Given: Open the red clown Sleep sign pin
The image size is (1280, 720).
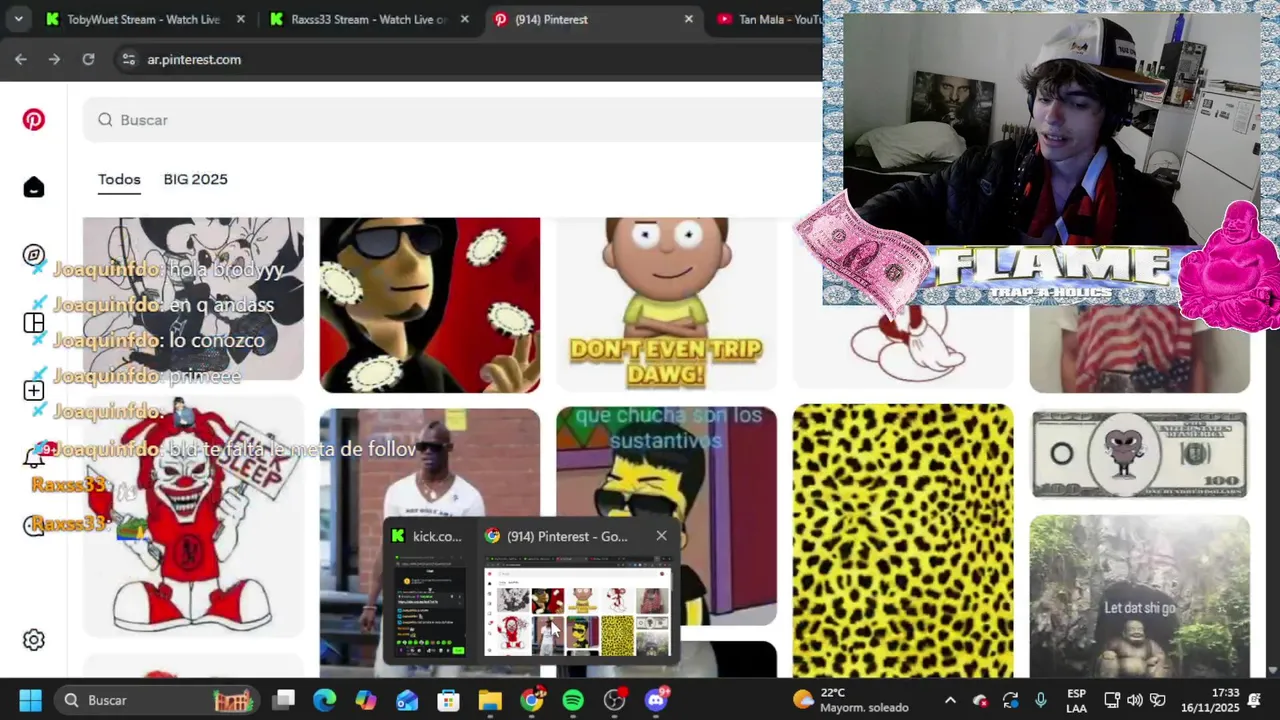Looking at the screenshot, I should [x=193, y=517].
